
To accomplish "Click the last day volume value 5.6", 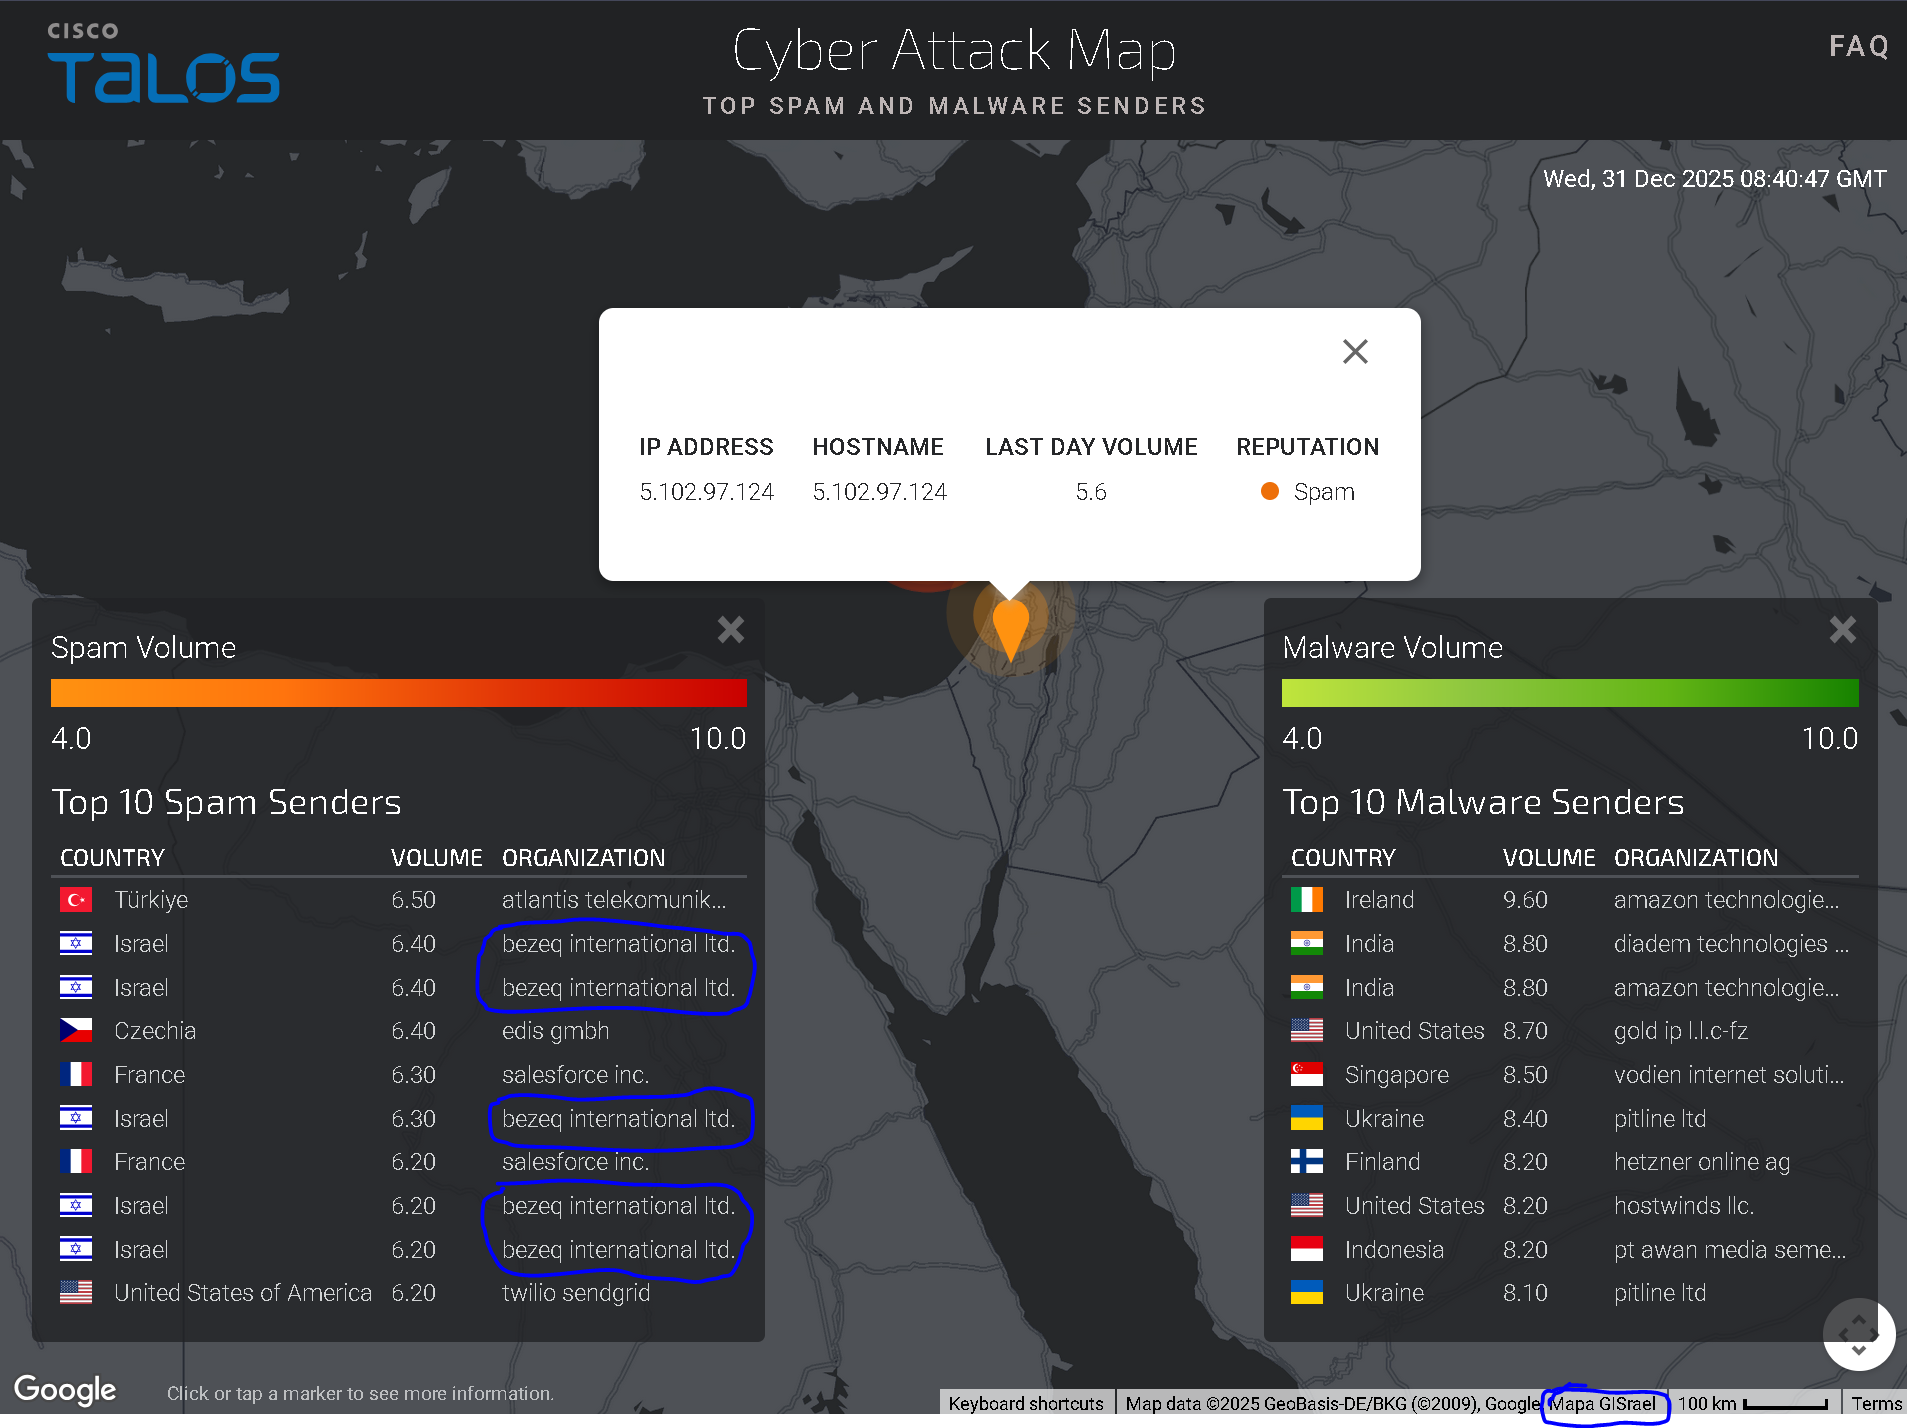I will click(x=1091, y=492).
